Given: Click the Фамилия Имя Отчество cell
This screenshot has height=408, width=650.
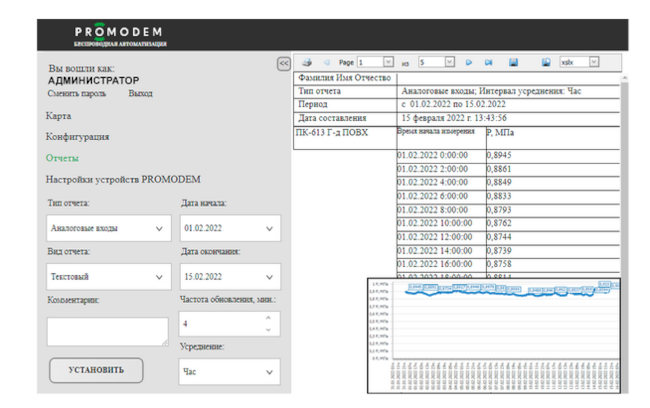Looking at the screenshot, I should [x=345, y=78].
